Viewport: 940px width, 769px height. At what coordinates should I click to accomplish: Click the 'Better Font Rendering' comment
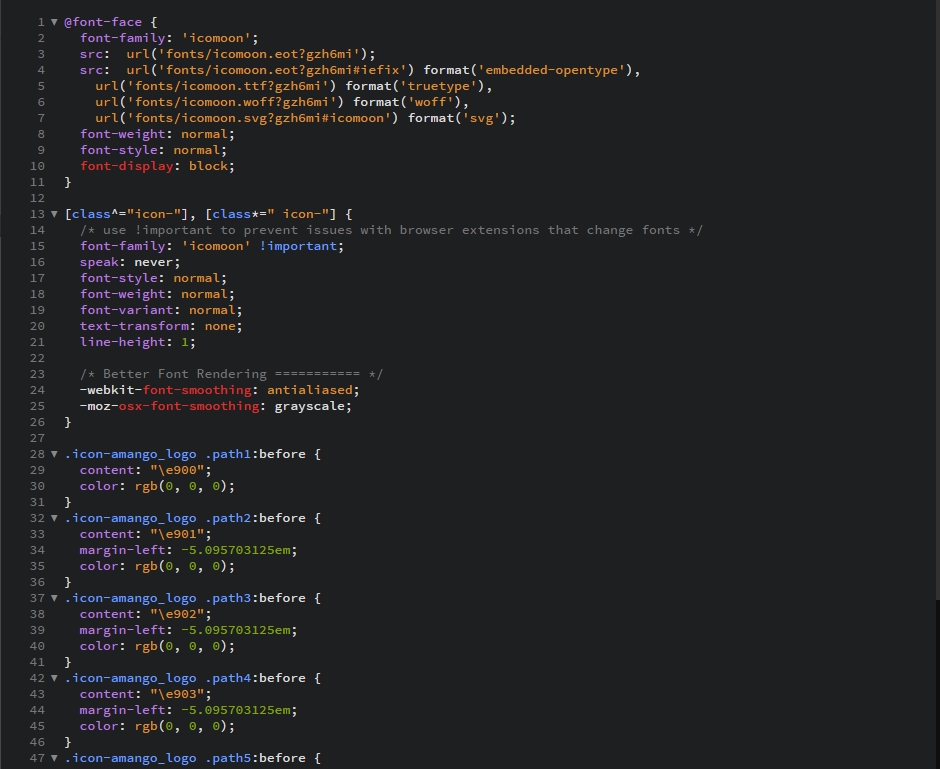tap(231, 374)
